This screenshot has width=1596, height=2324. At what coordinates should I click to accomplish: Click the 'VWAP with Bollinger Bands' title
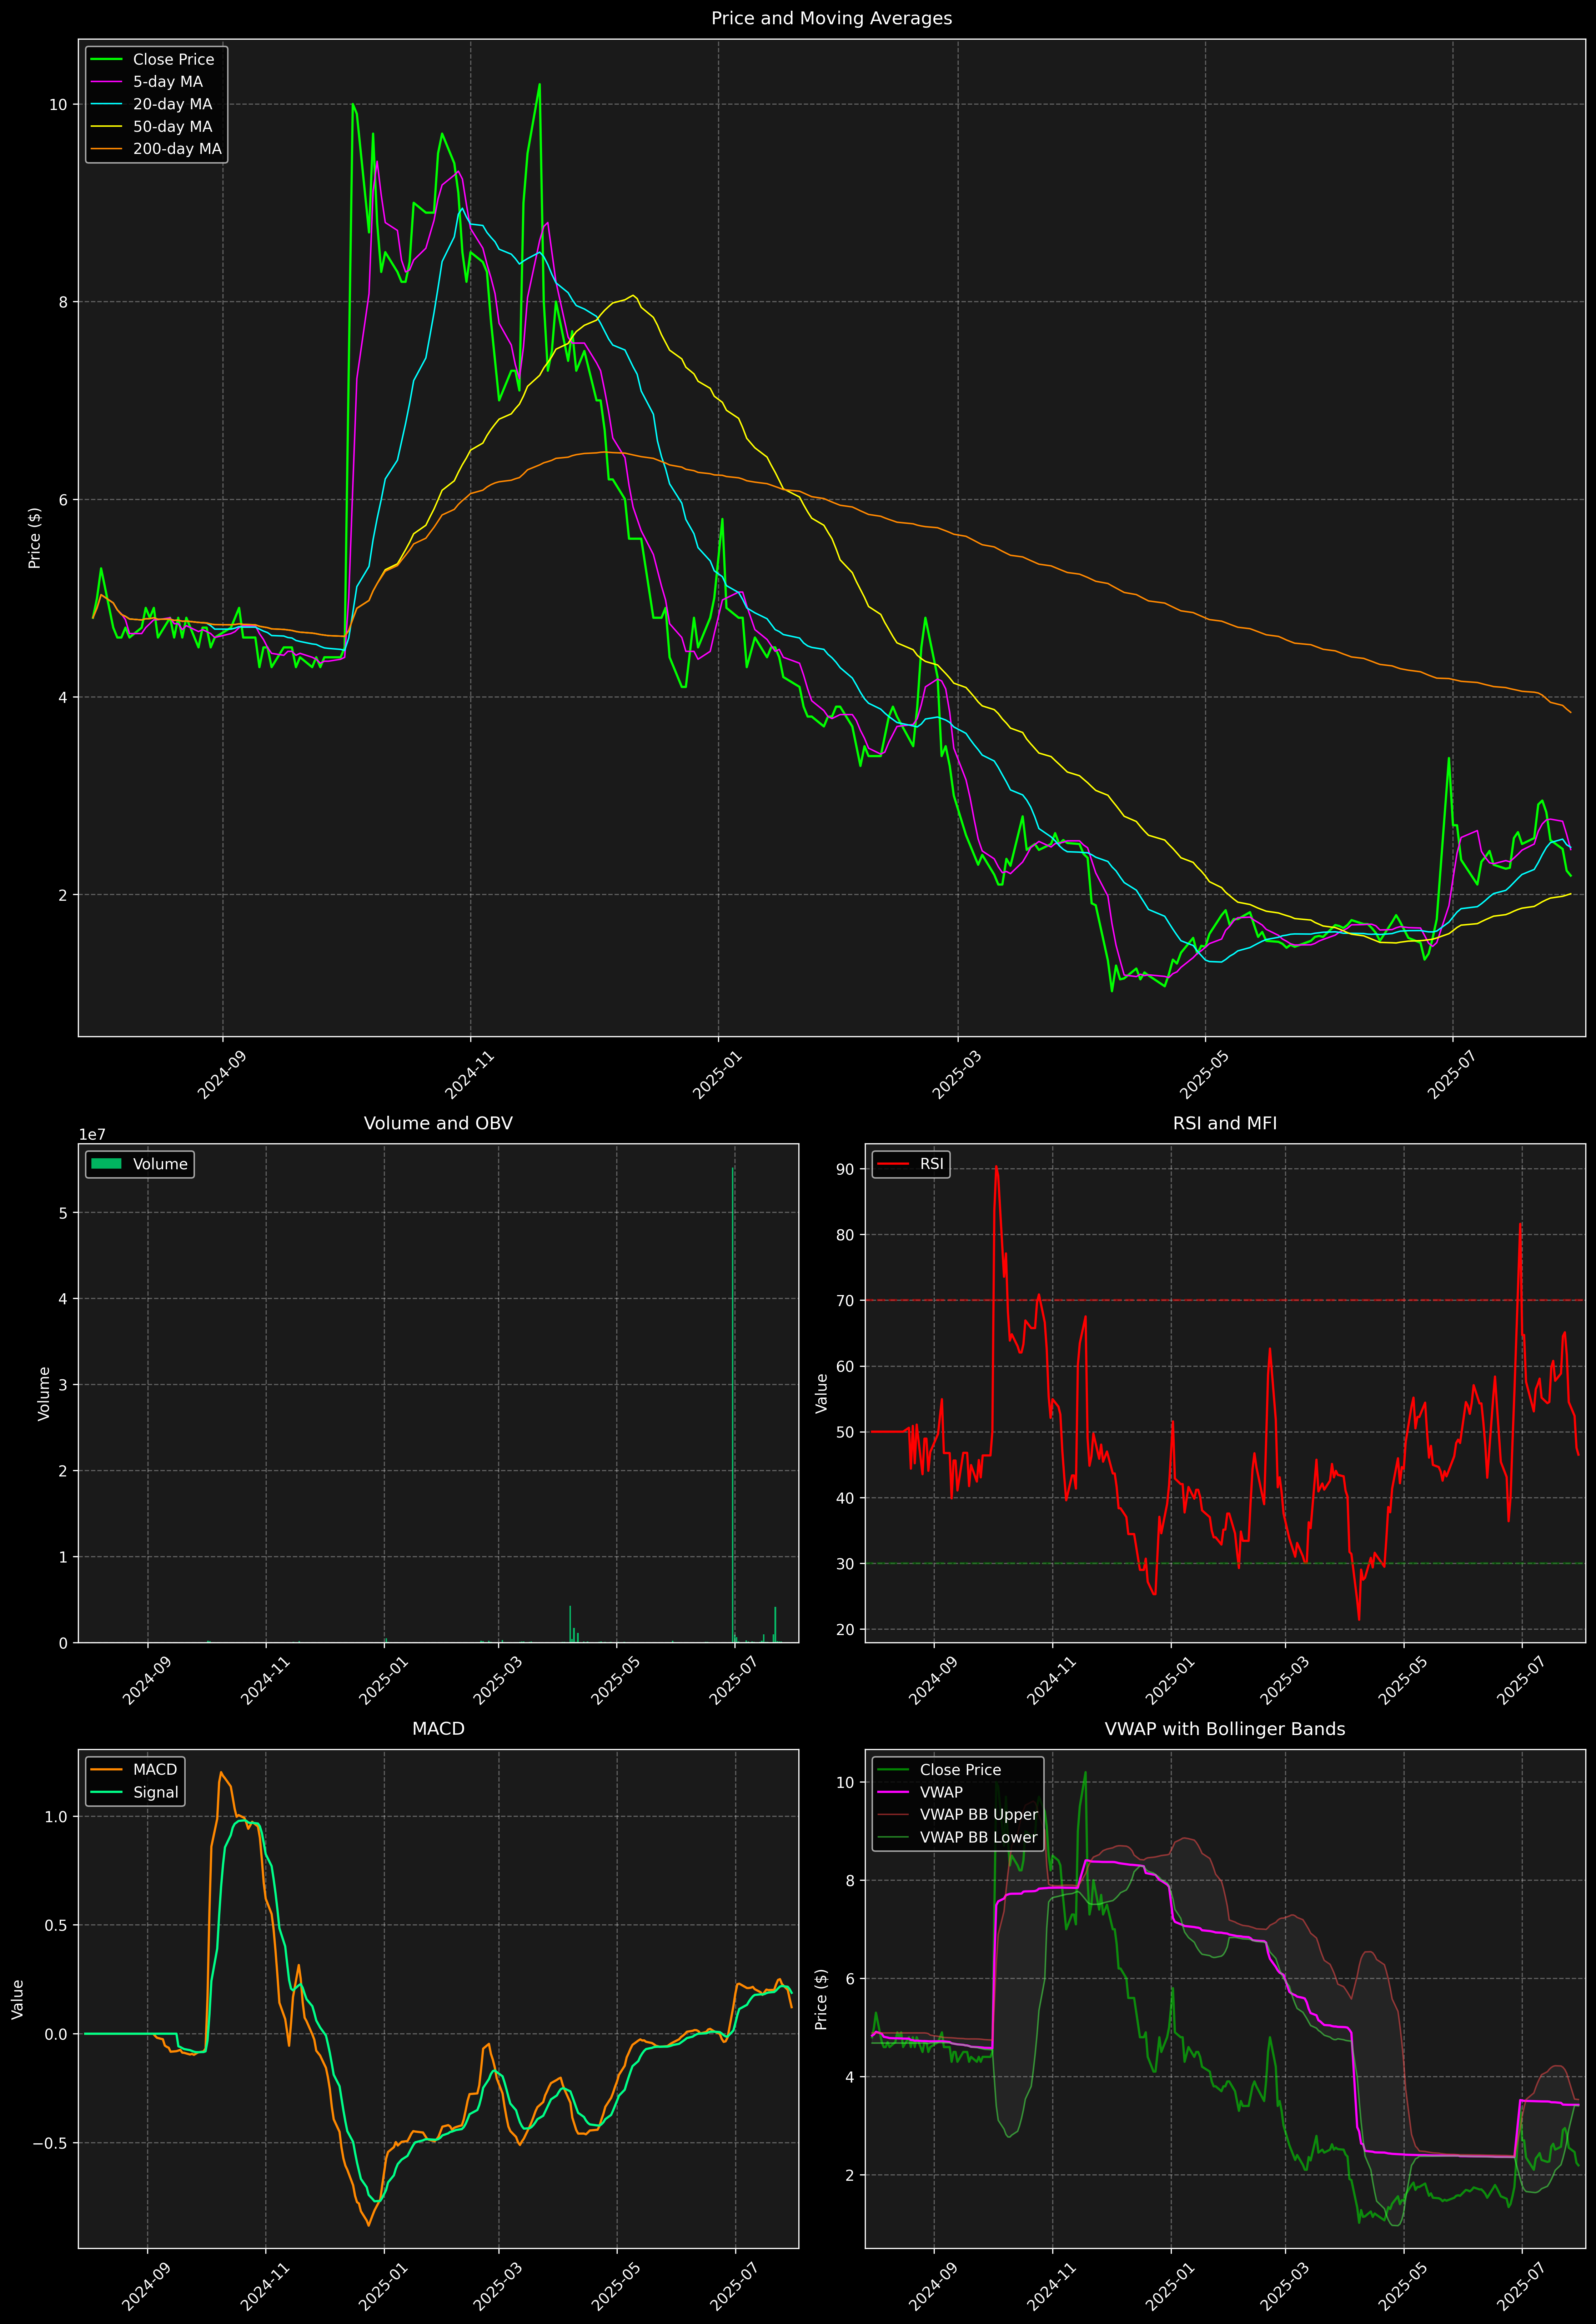[x=1225, y=1729]
